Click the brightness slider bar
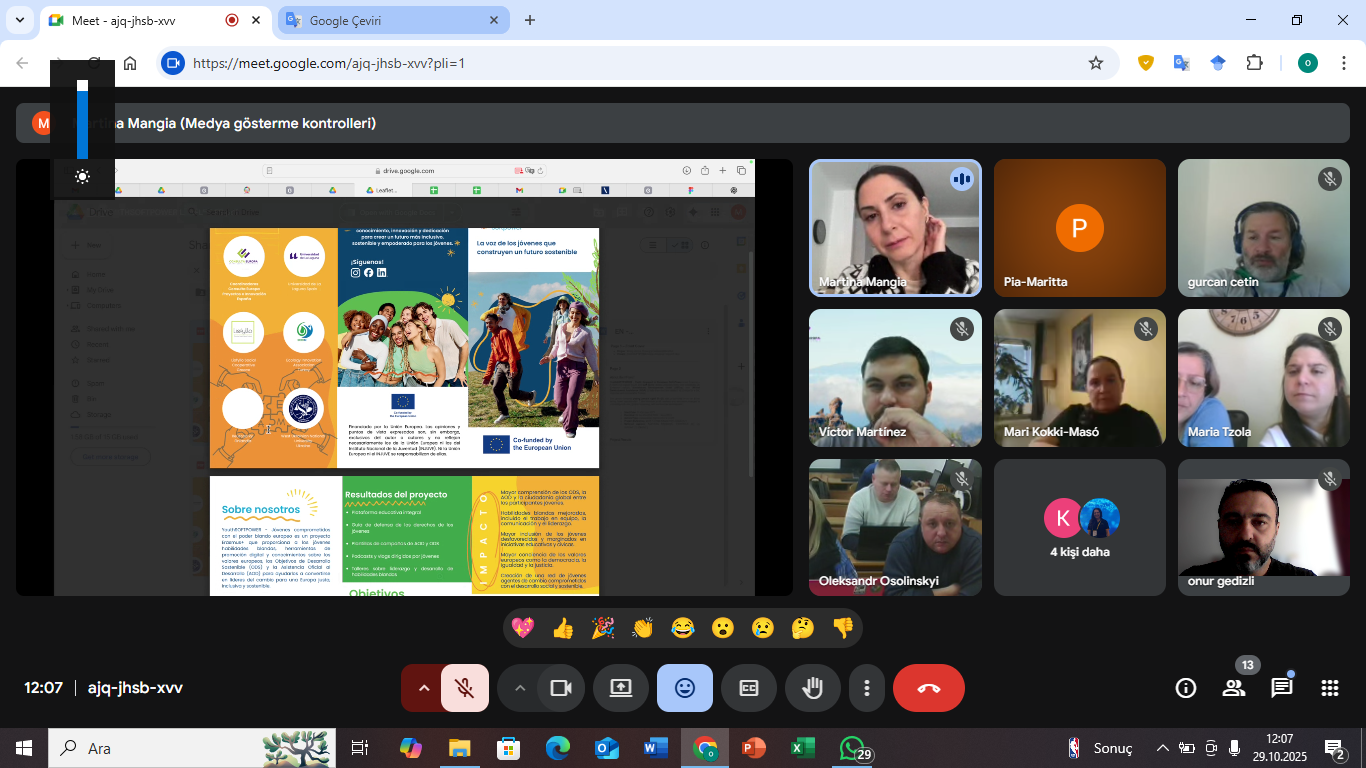The height and width of the screenshot is (768, 1366). coord(82,122)
